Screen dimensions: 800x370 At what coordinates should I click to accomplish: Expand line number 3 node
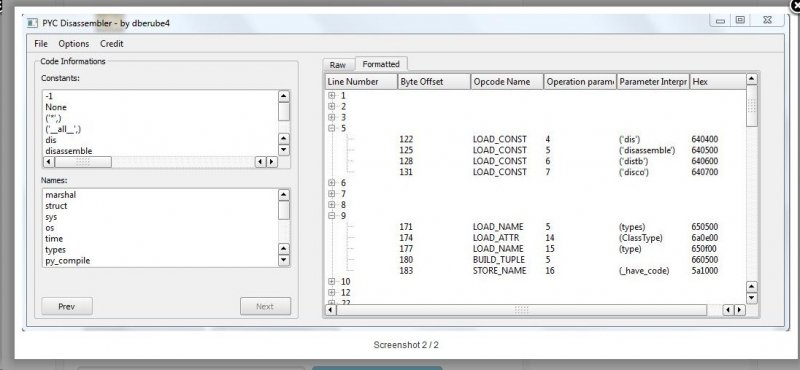click(332, 117)
